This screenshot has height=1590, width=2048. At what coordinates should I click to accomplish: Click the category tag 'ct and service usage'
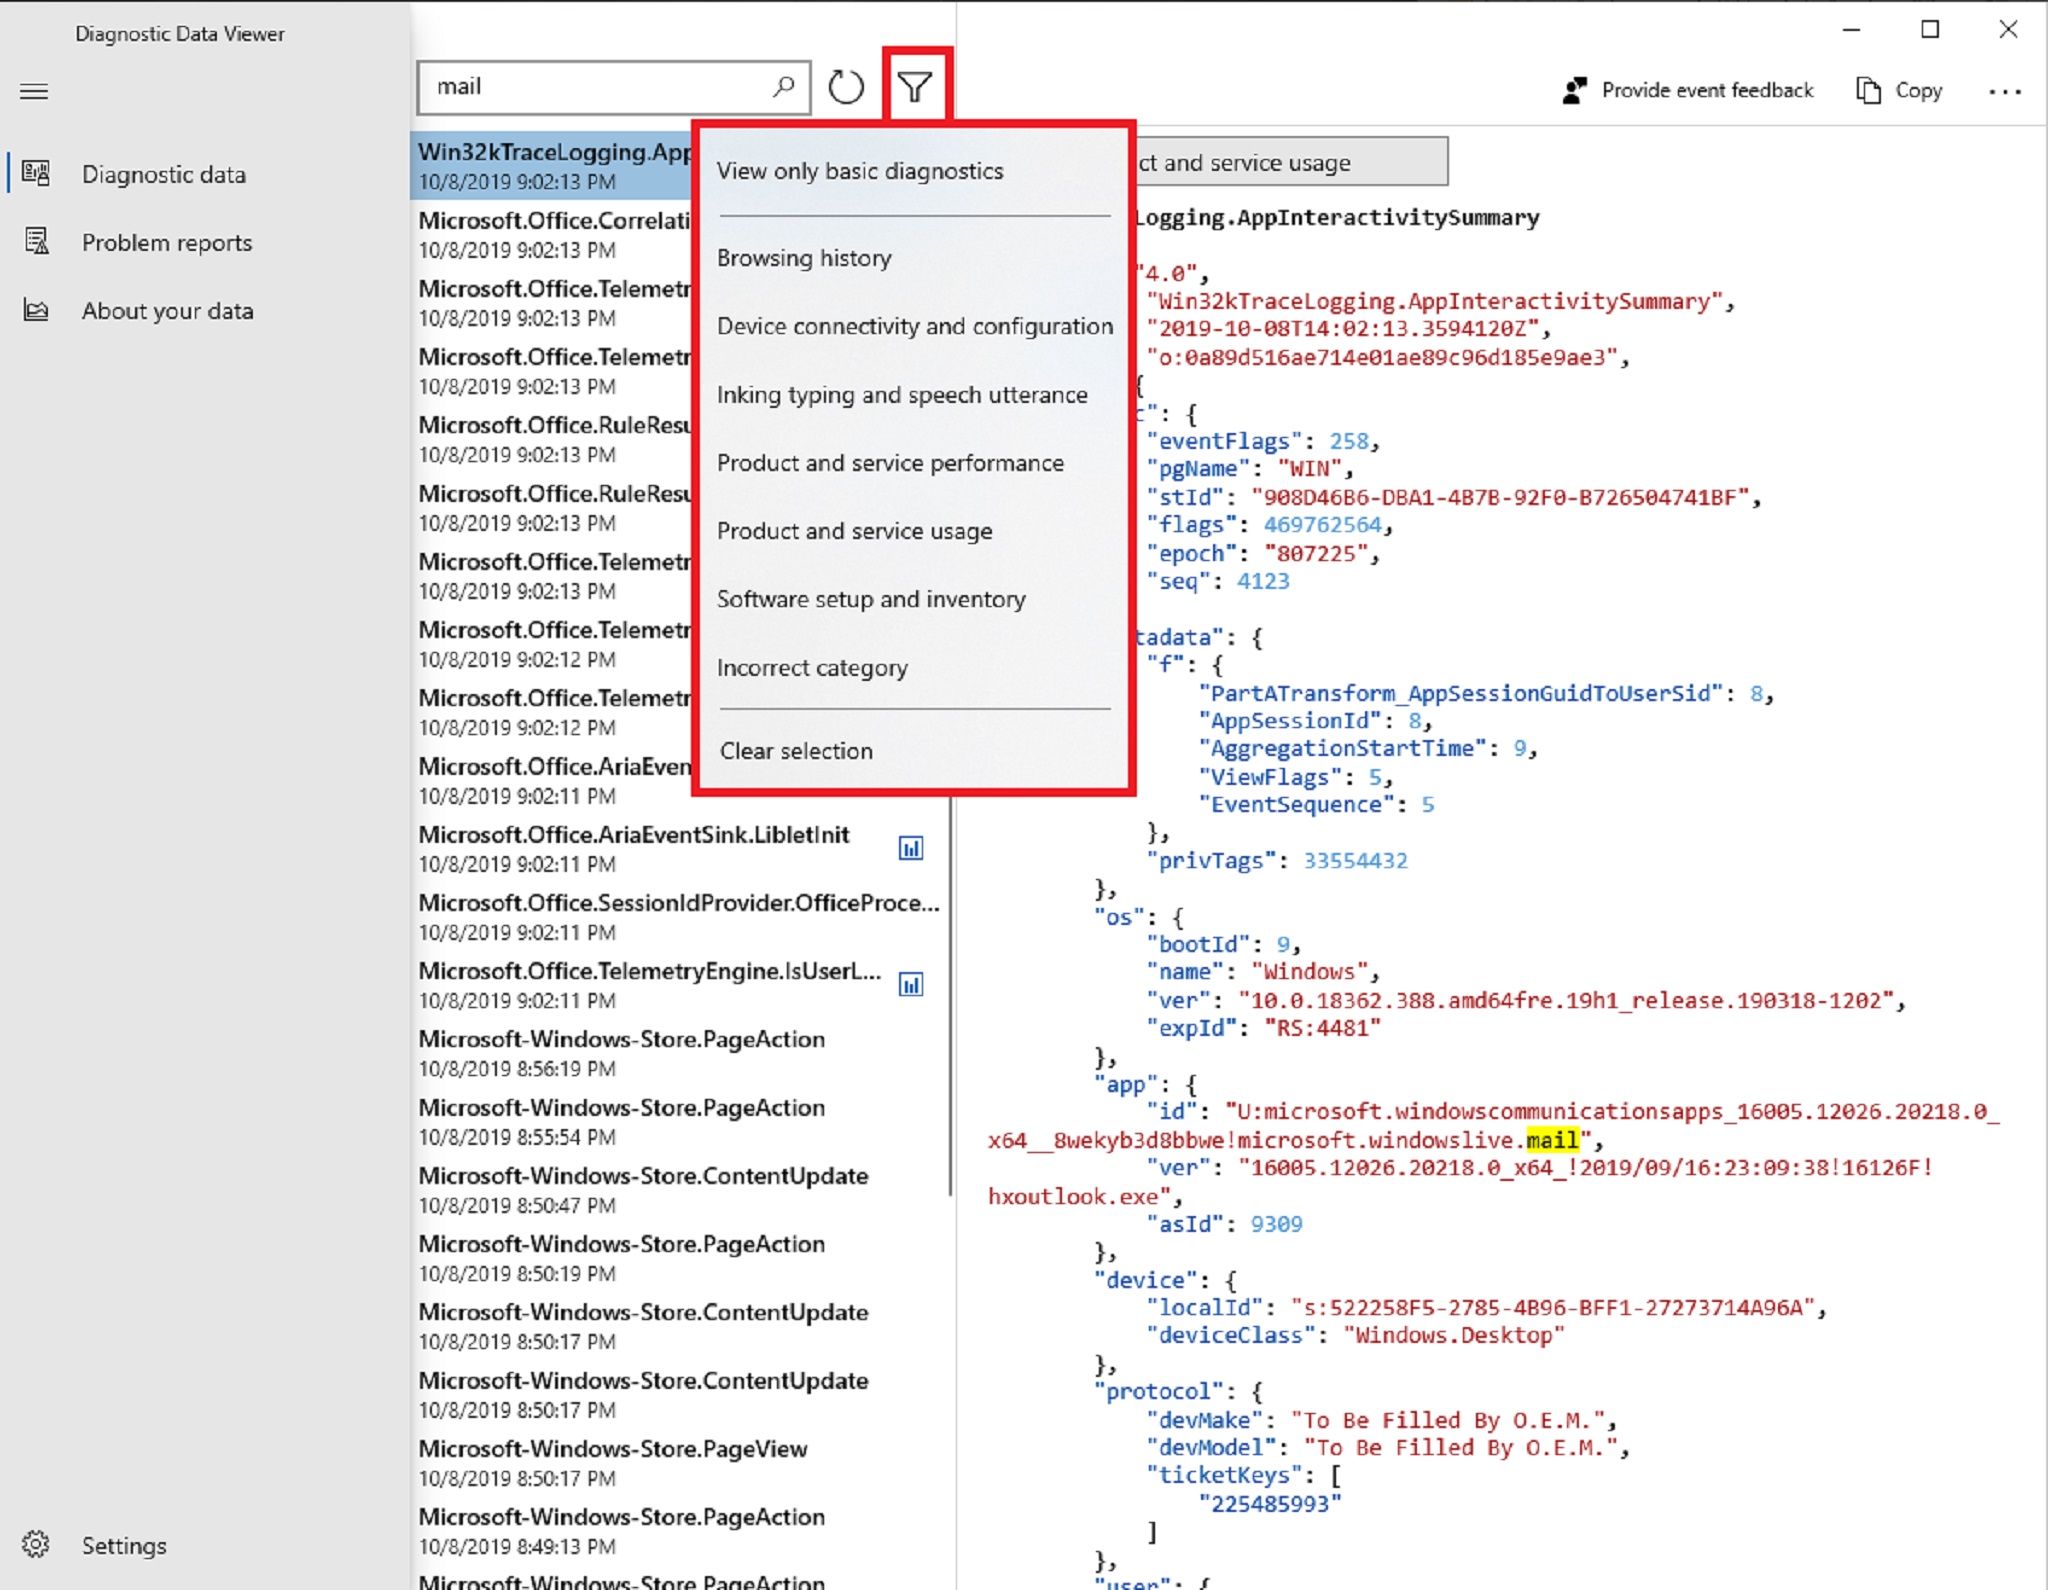click(1291, 162)
